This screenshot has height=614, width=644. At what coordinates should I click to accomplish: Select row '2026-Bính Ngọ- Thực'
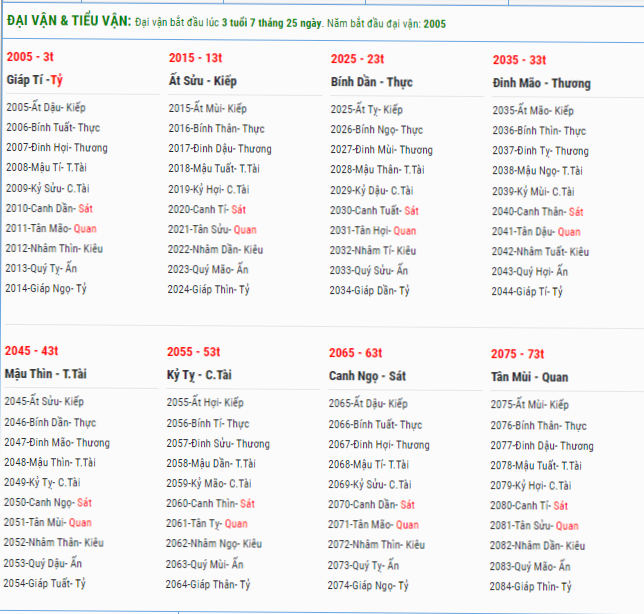click(x=377, y=130)
